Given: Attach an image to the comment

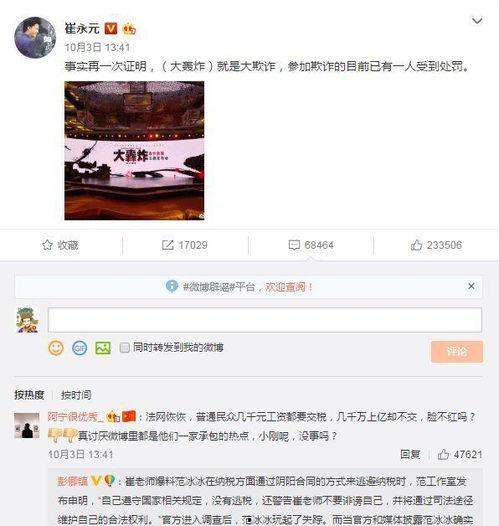Looking at the screenshot, I should [x=103, y=348].
